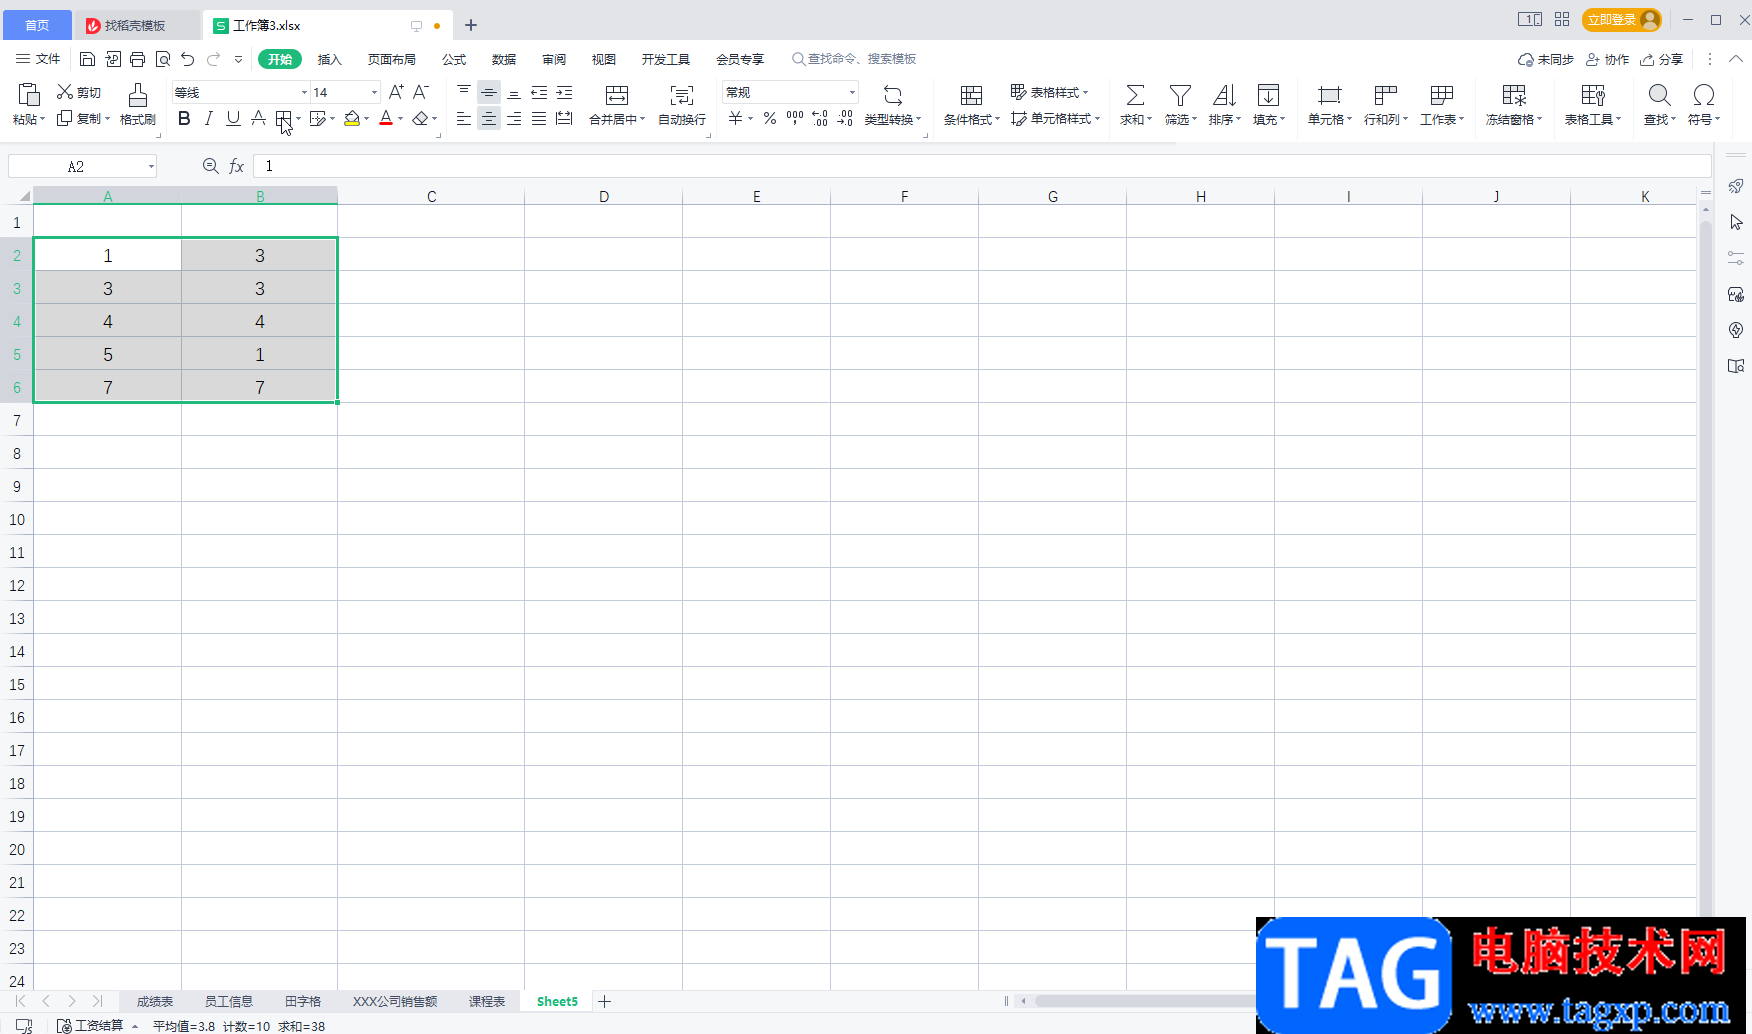This screenshot has width=1752, height=1034.
Task: Expand the borders dropdown arrow
Action: (x=298, y=119)
